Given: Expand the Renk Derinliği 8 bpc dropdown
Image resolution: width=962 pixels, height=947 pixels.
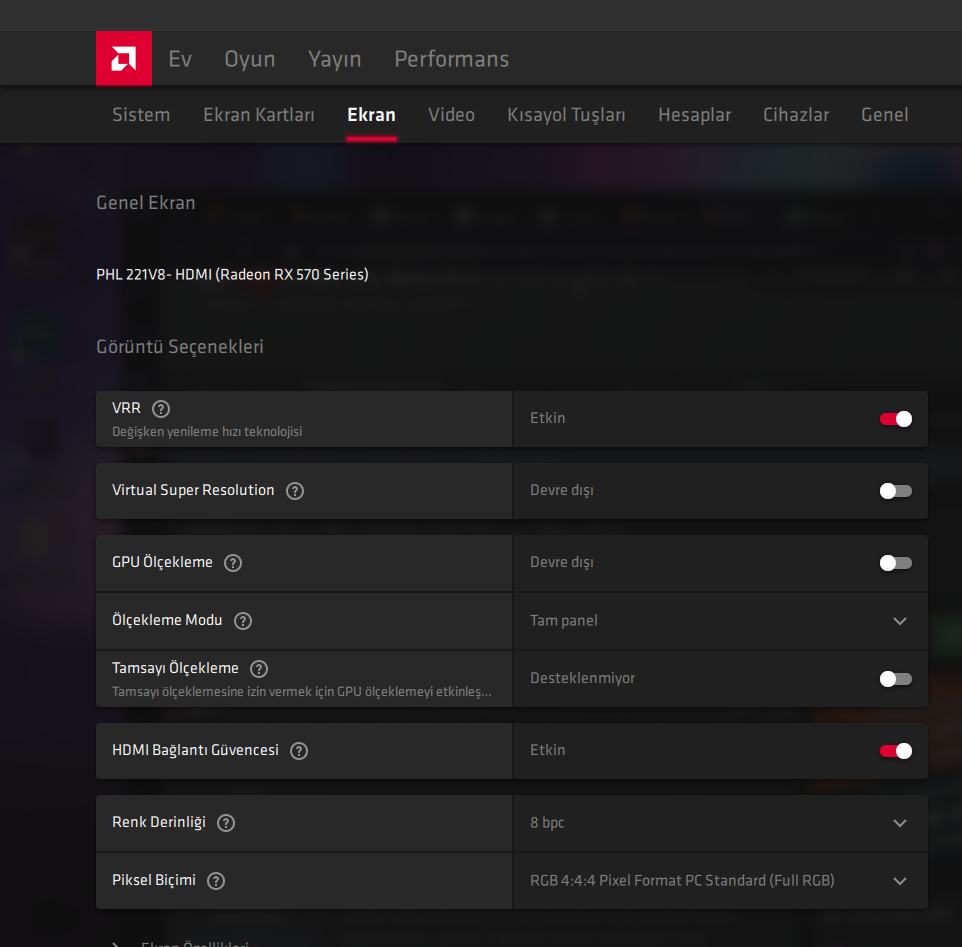Looking at the screenshot, I should tap(899, 823).
